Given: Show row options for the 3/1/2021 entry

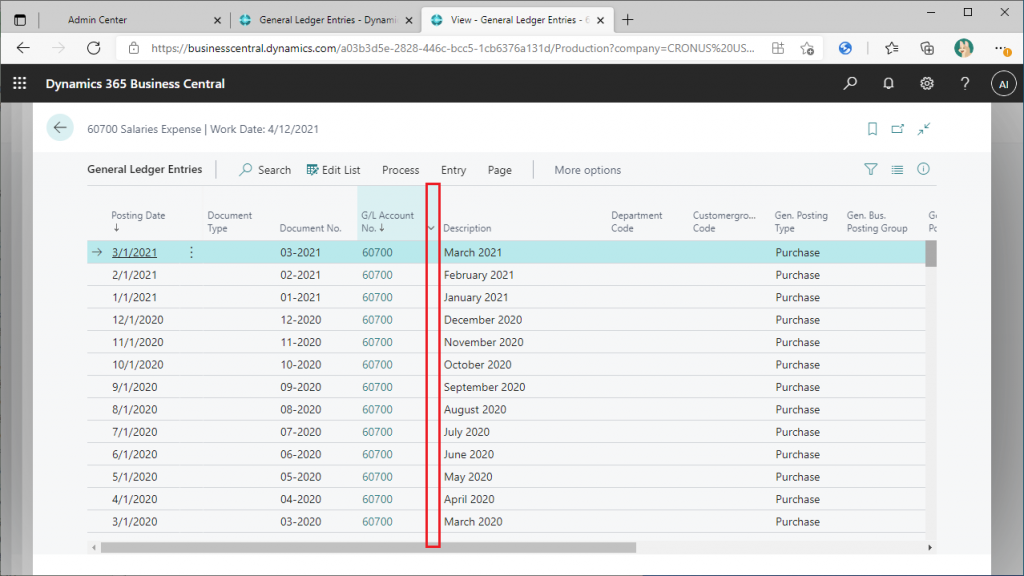Looking at the screenshot, I should [x=192, y=253].
